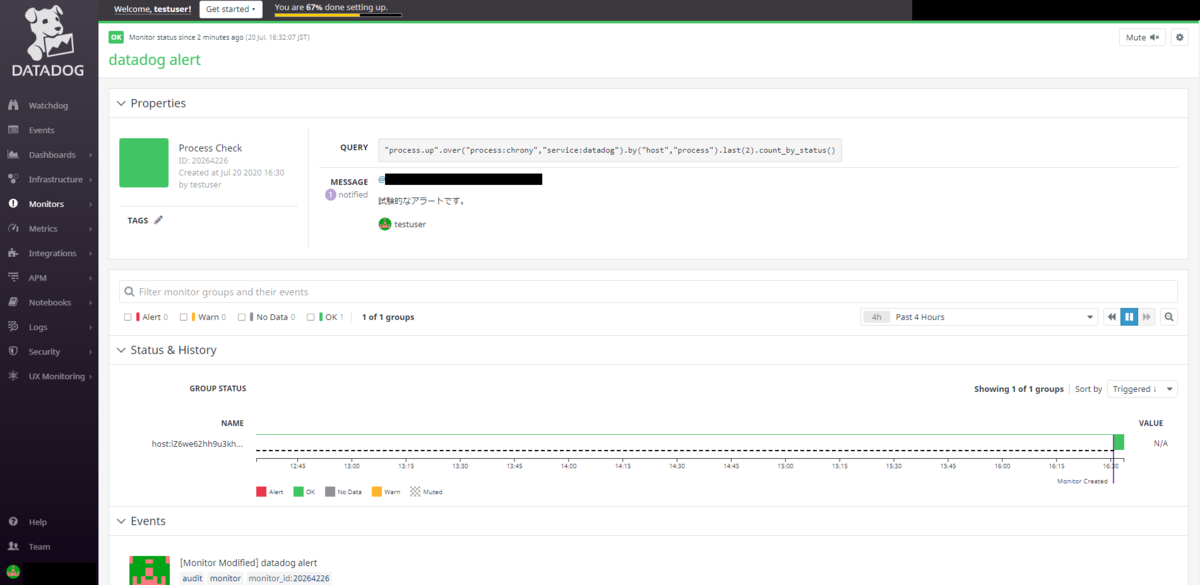Edit tags with pencil icon
The height and width of the screenshot is (585, 1200).
pos(158,220)
